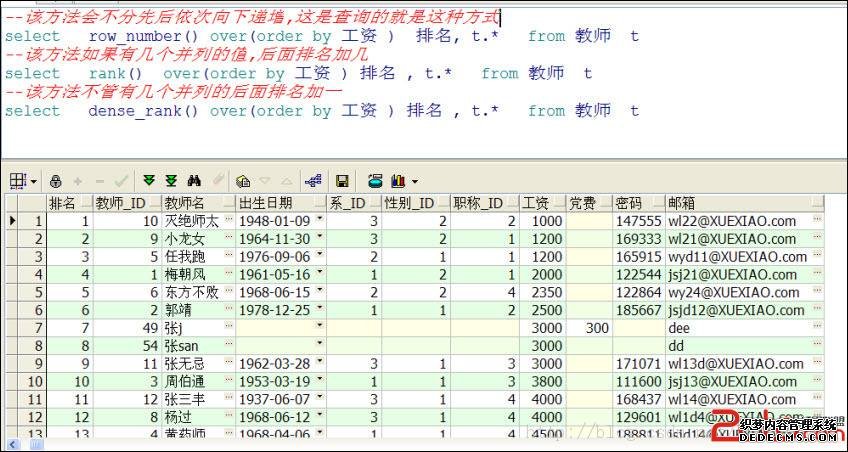Click the grid select-mode icon

(17, 181)
